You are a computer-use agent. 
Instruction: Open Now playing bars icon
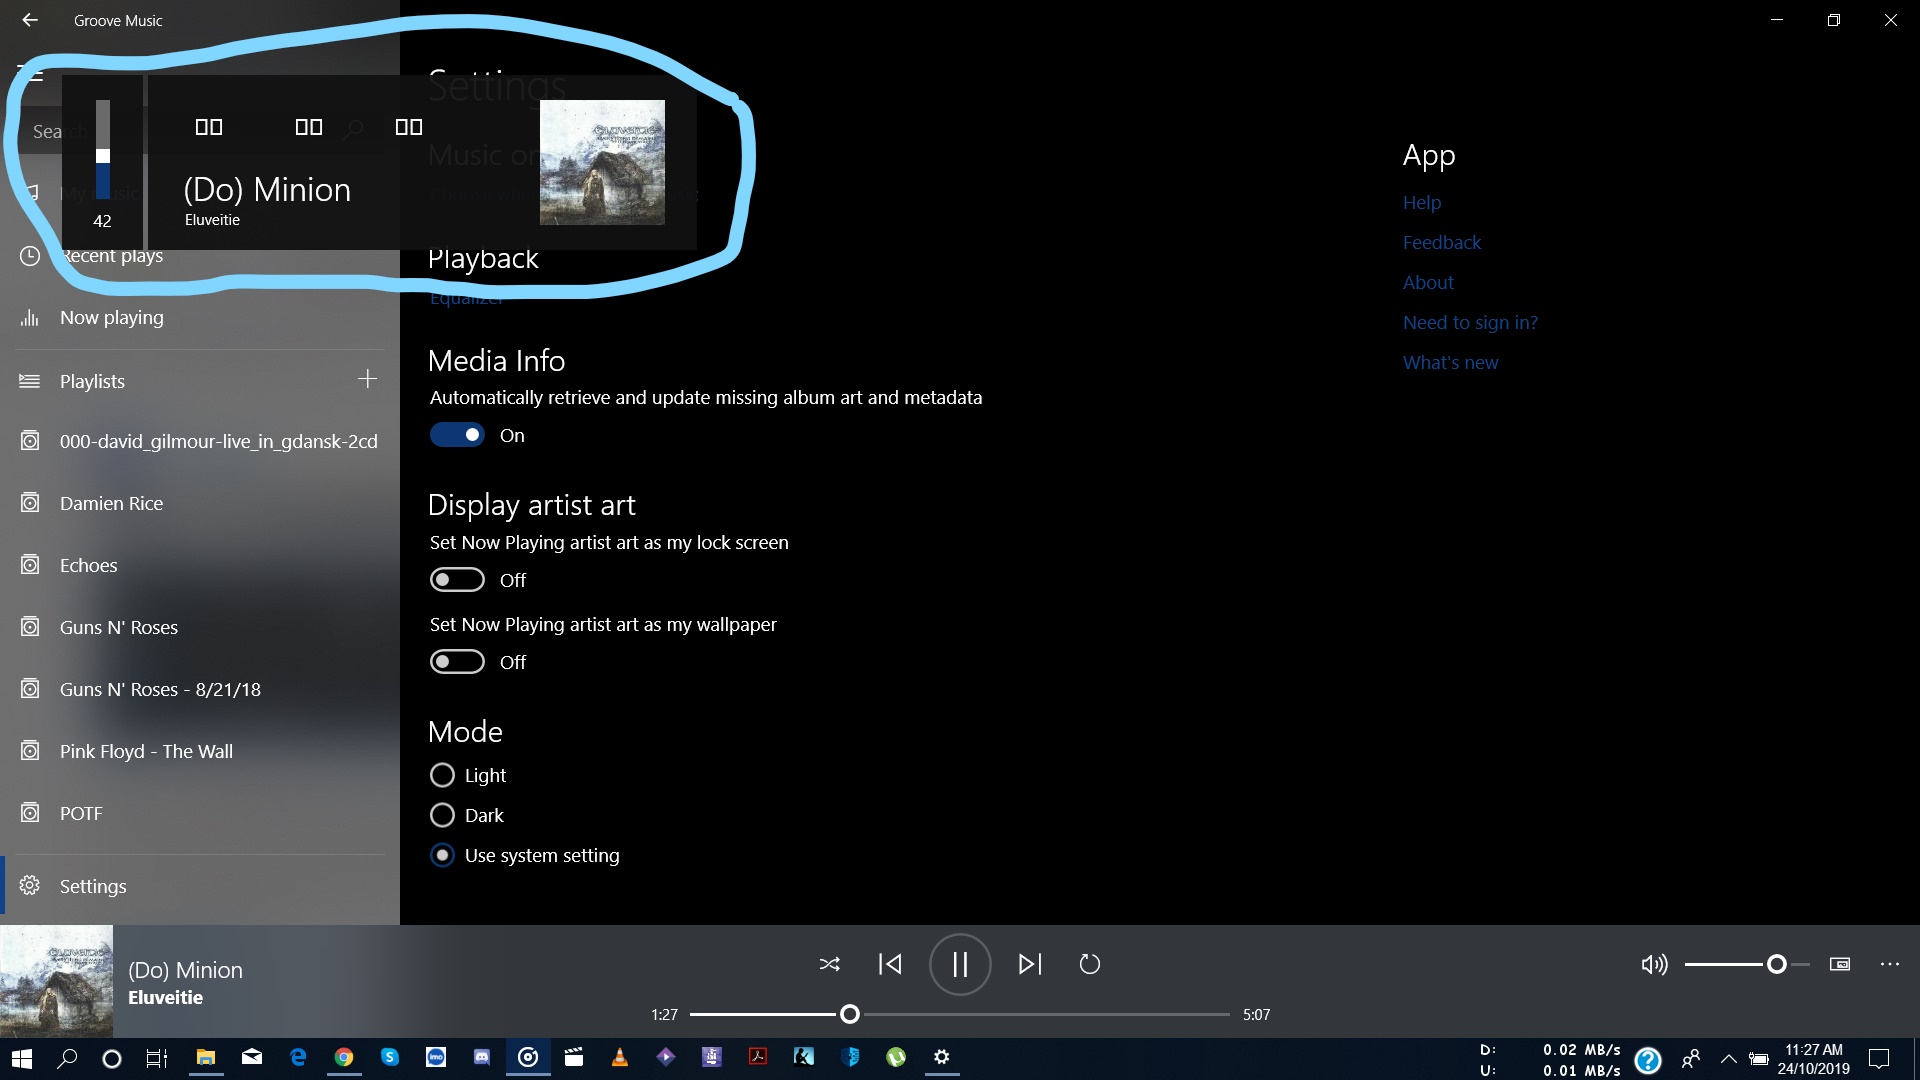30,318
